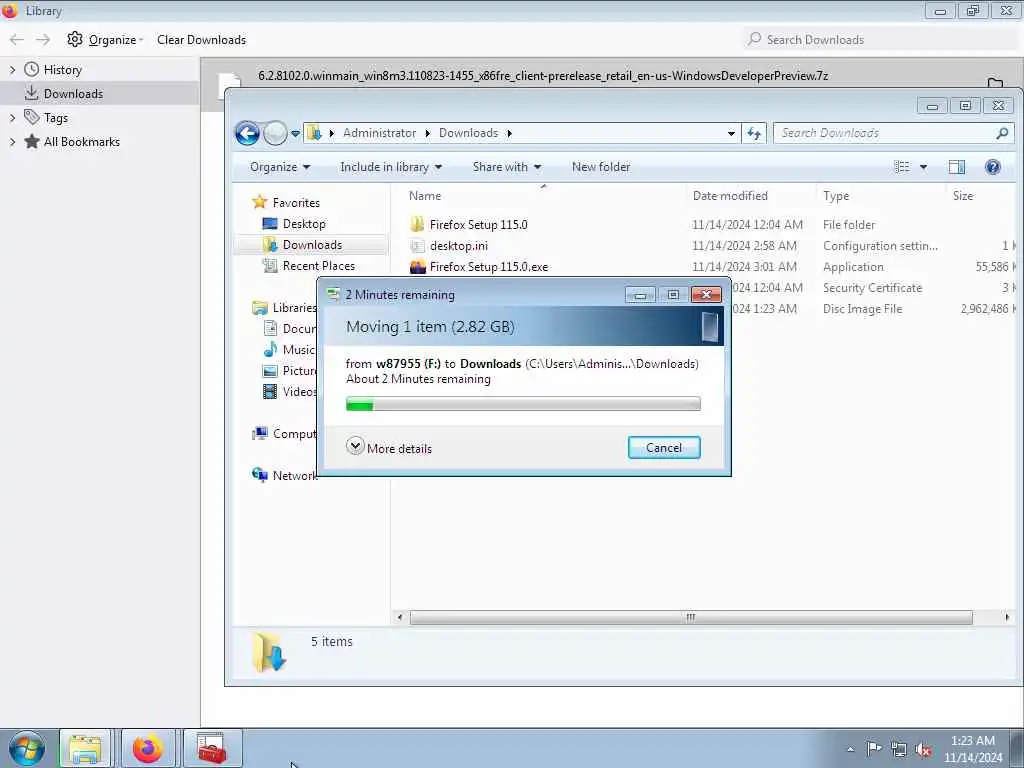This screenshot has width=1024, height=768.
Task: Click the Administrator breadcrumb in address bar
Action: pyautogui.click(x=379, y=133)
